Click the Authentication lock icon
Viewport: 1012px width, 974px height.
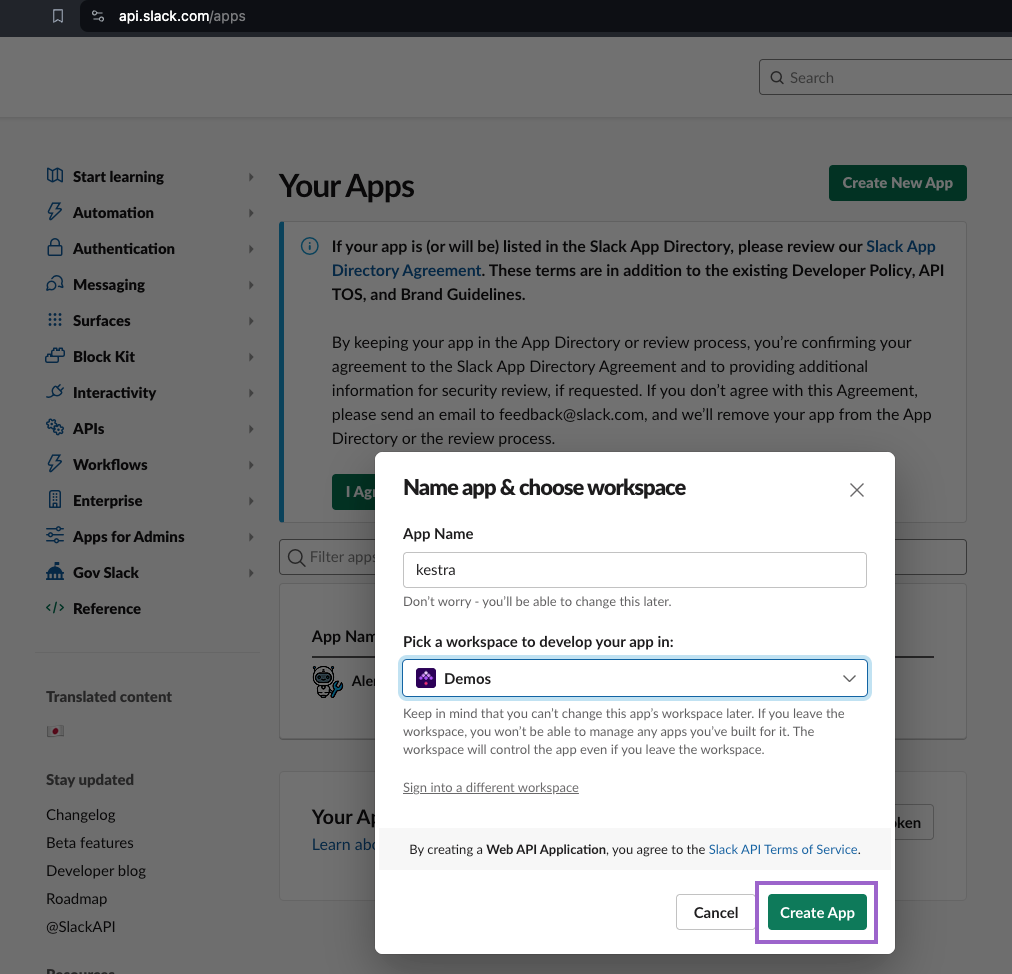click(x=55, y=248)
